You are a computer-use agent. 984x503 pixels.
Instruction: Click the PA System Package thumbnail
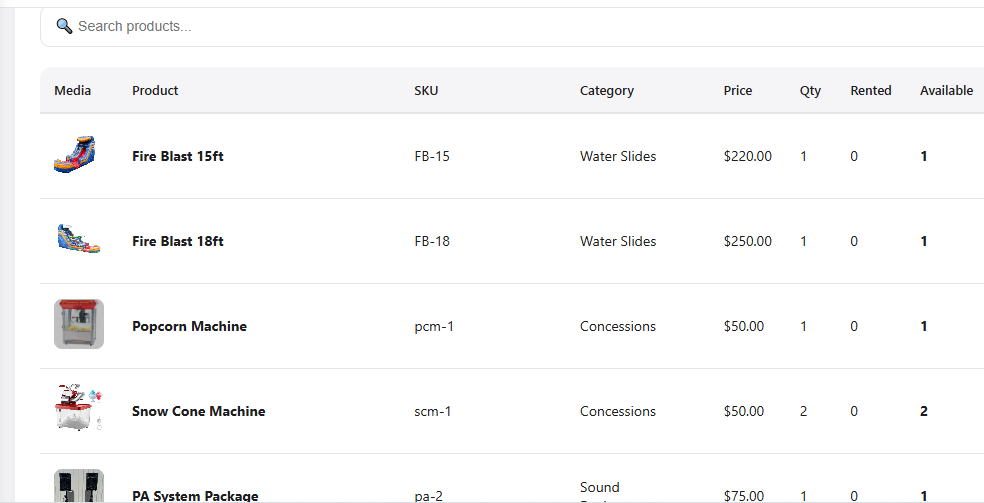coord(79,486)
